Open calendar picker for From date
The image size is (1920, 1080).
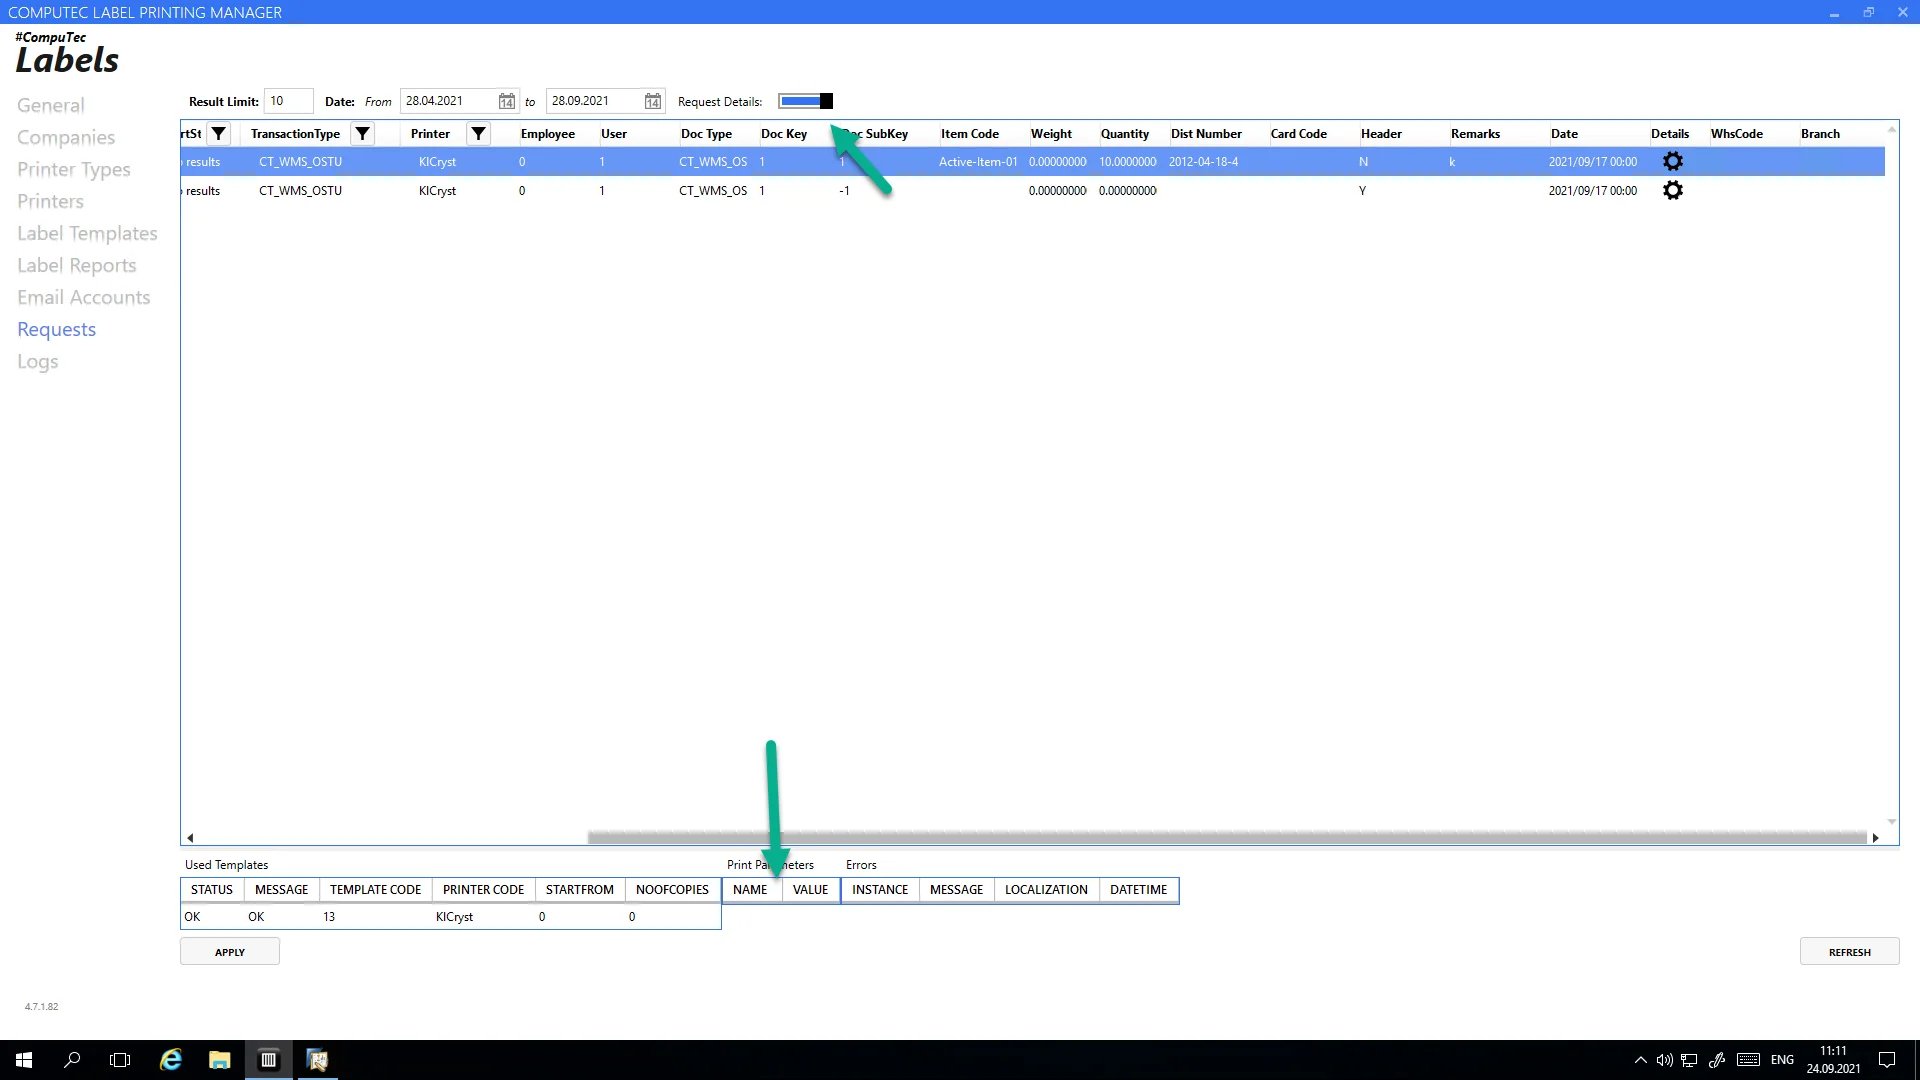click(507, 101)
